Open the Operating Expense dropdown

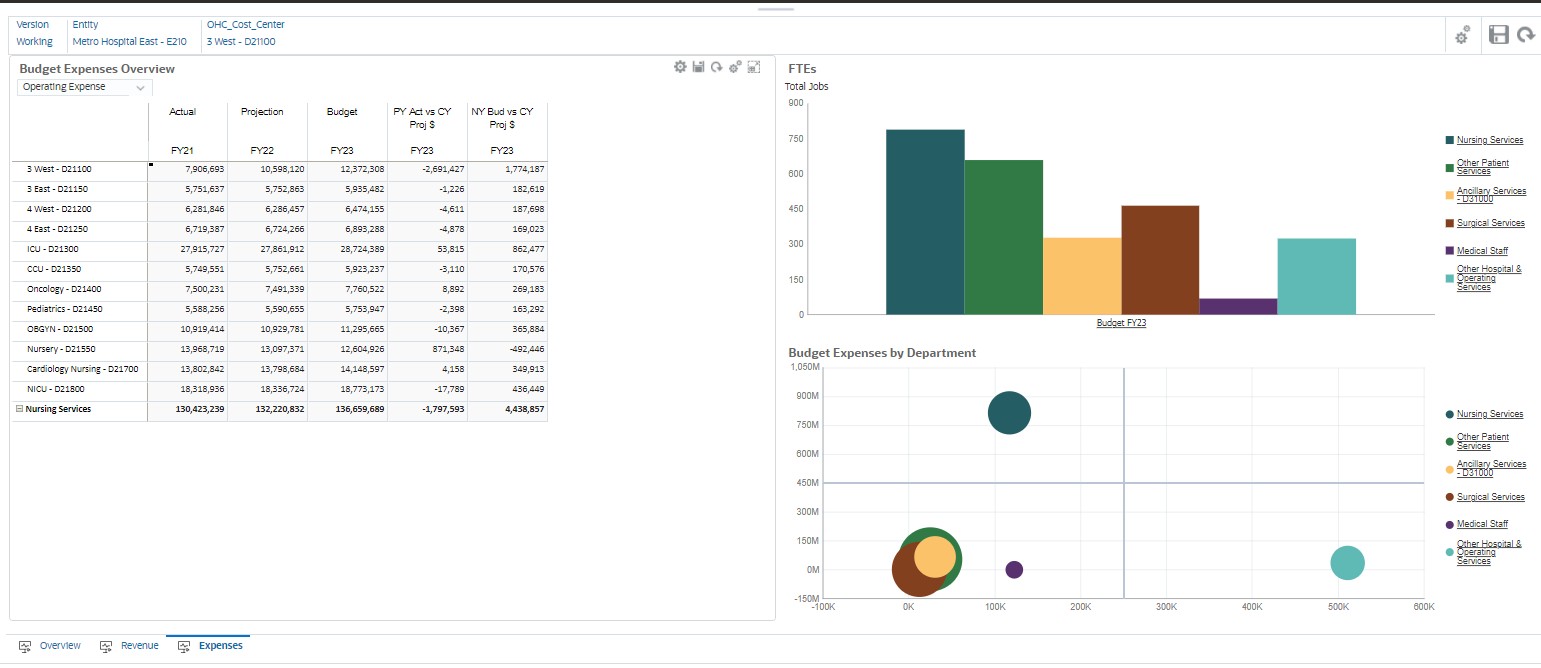[x=141, y=87]
